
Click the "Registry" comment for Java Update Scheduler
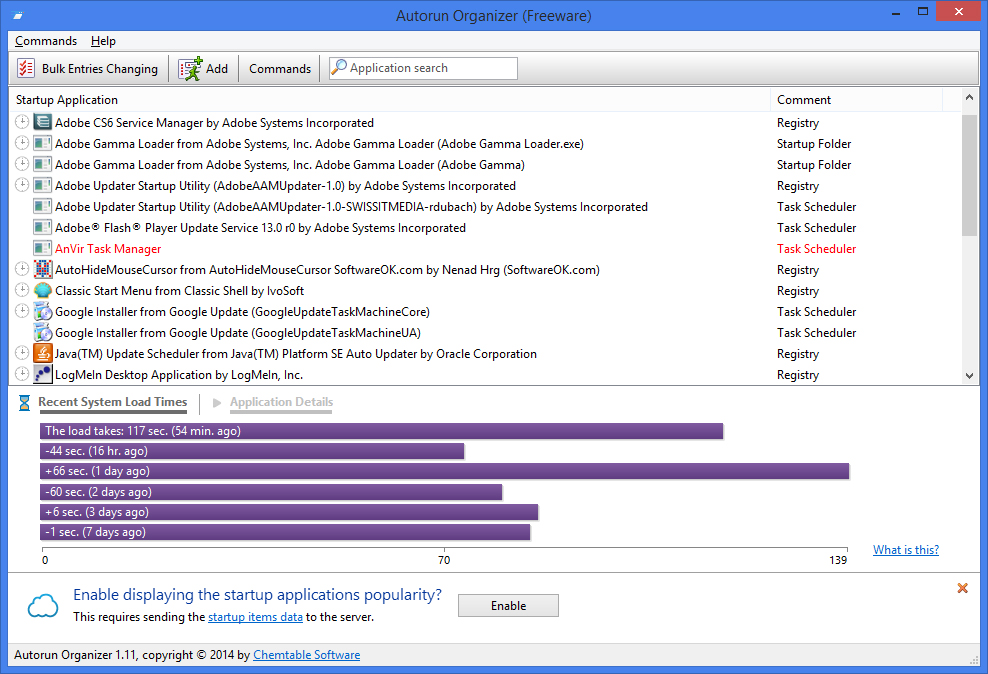pyautogui.click(x=798, y=354)
